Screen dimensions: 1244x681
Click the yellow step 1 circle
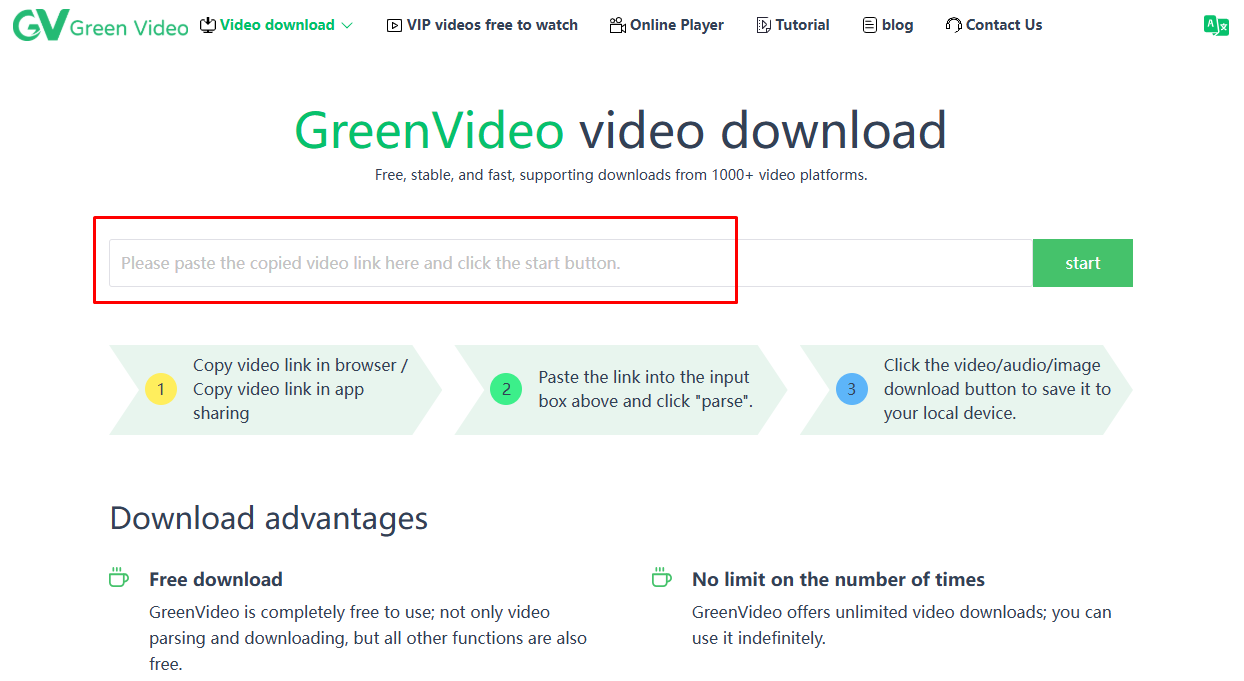click(x=161, y=390)
